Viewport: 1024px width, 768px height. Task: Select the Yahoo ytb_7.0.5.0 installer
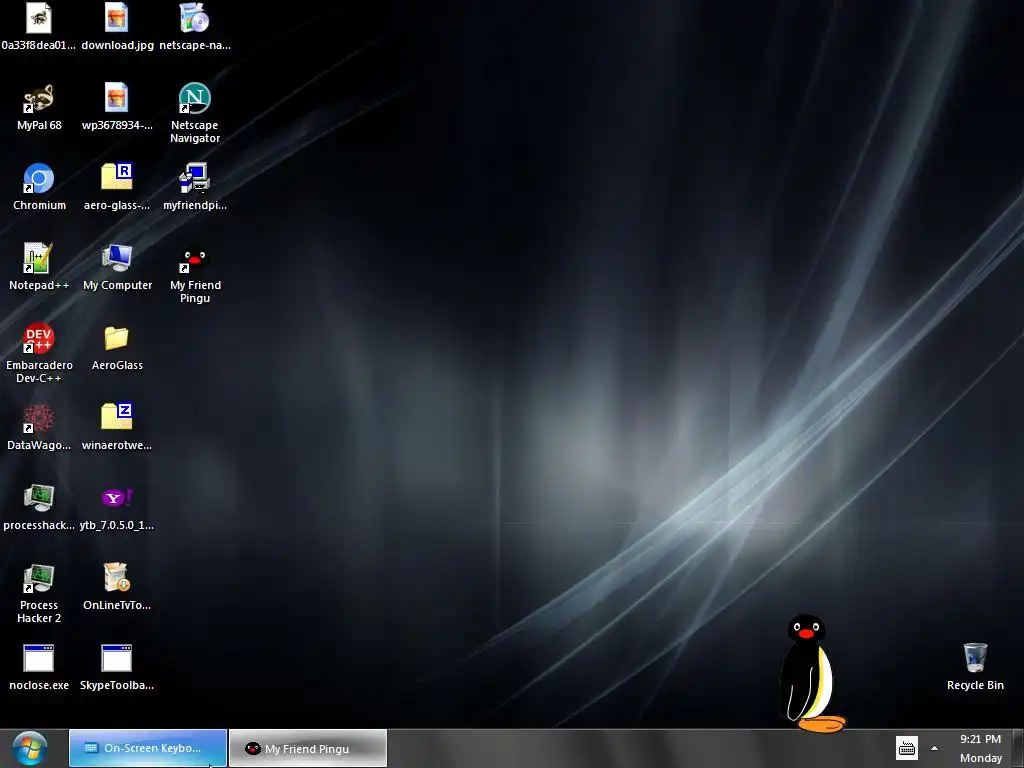[x=117, y=498]
